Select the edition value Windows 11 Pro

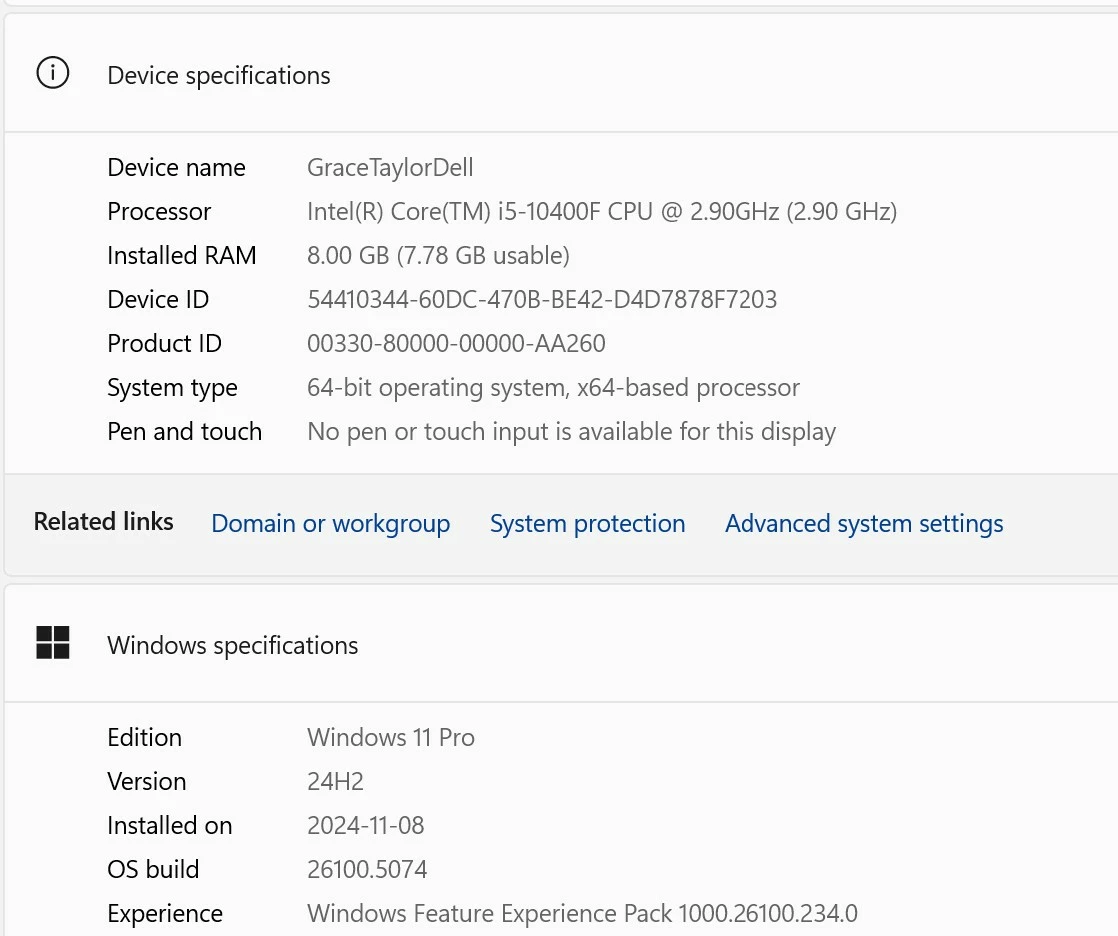pyautogui.click(x=391, y=738)
